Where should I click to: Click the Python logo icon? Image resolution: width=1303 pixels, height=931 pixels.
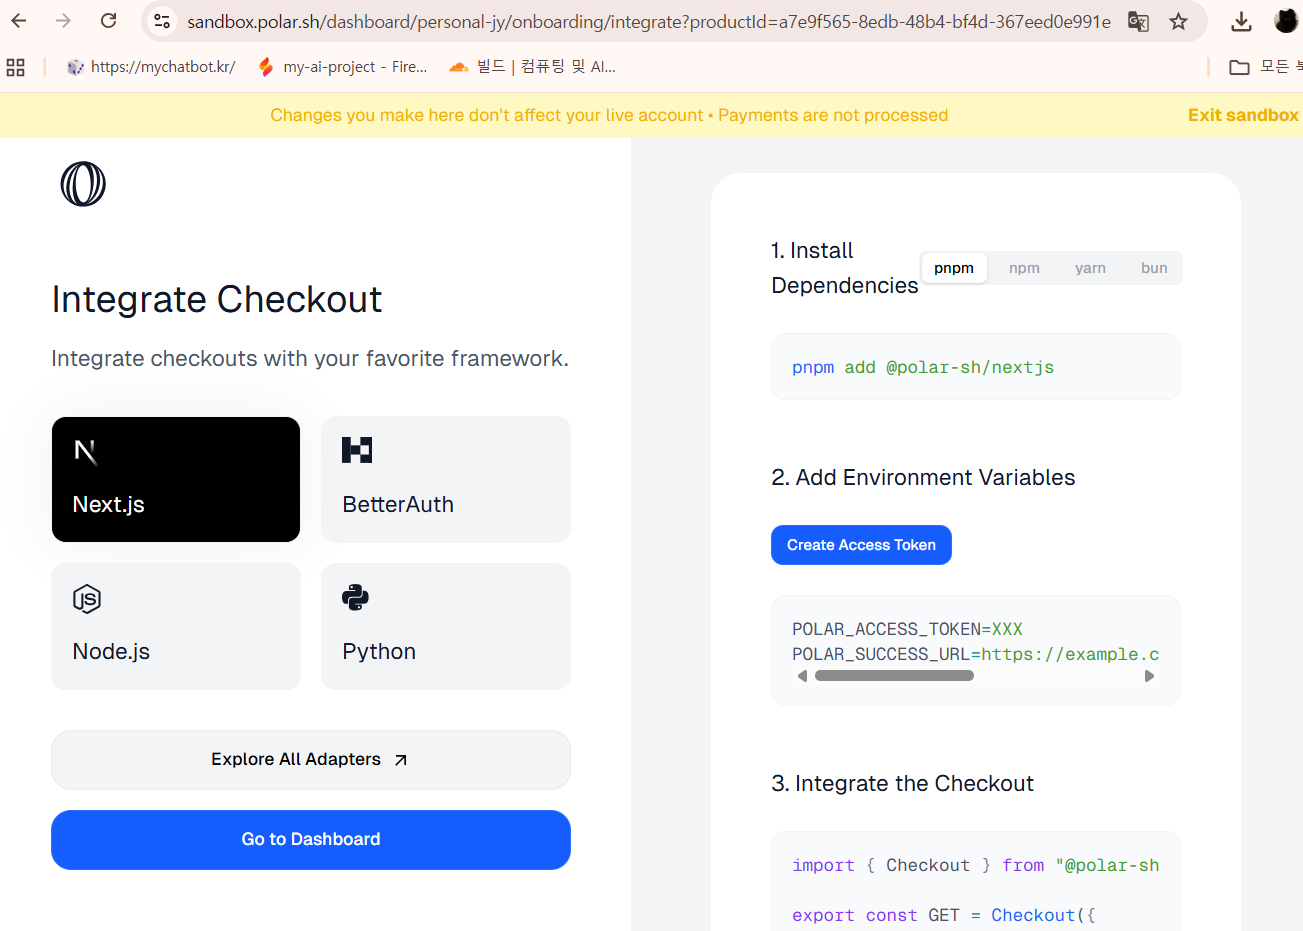[x=355, y=597]
